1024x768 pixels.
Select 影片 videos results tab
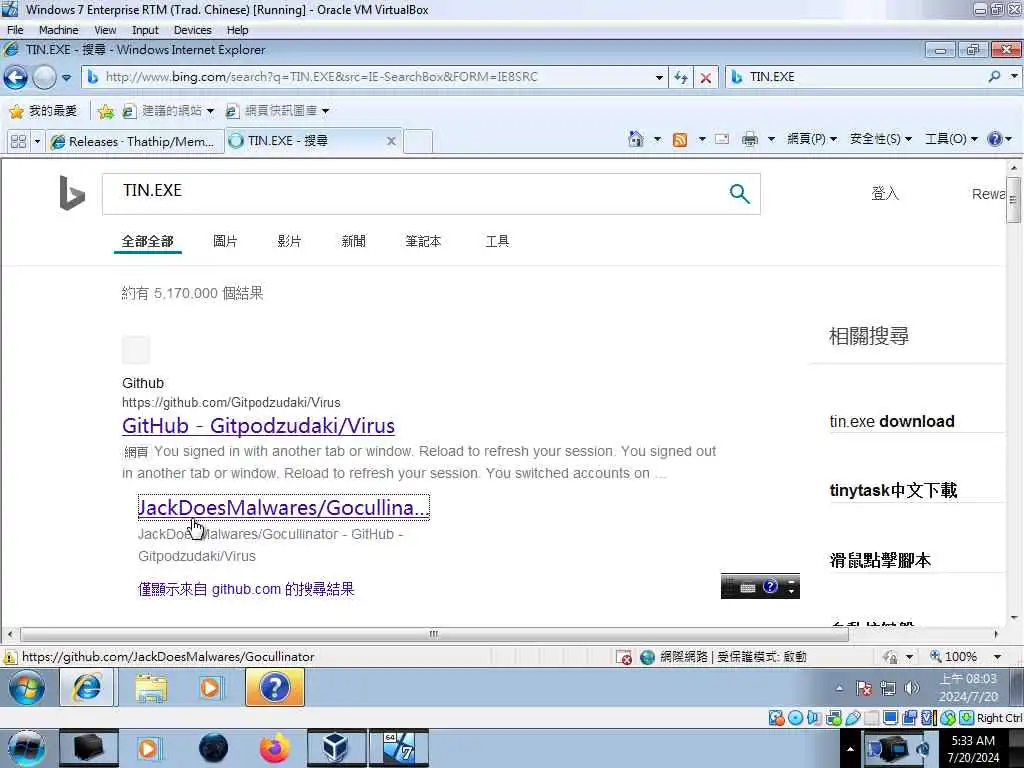point(289,241)
